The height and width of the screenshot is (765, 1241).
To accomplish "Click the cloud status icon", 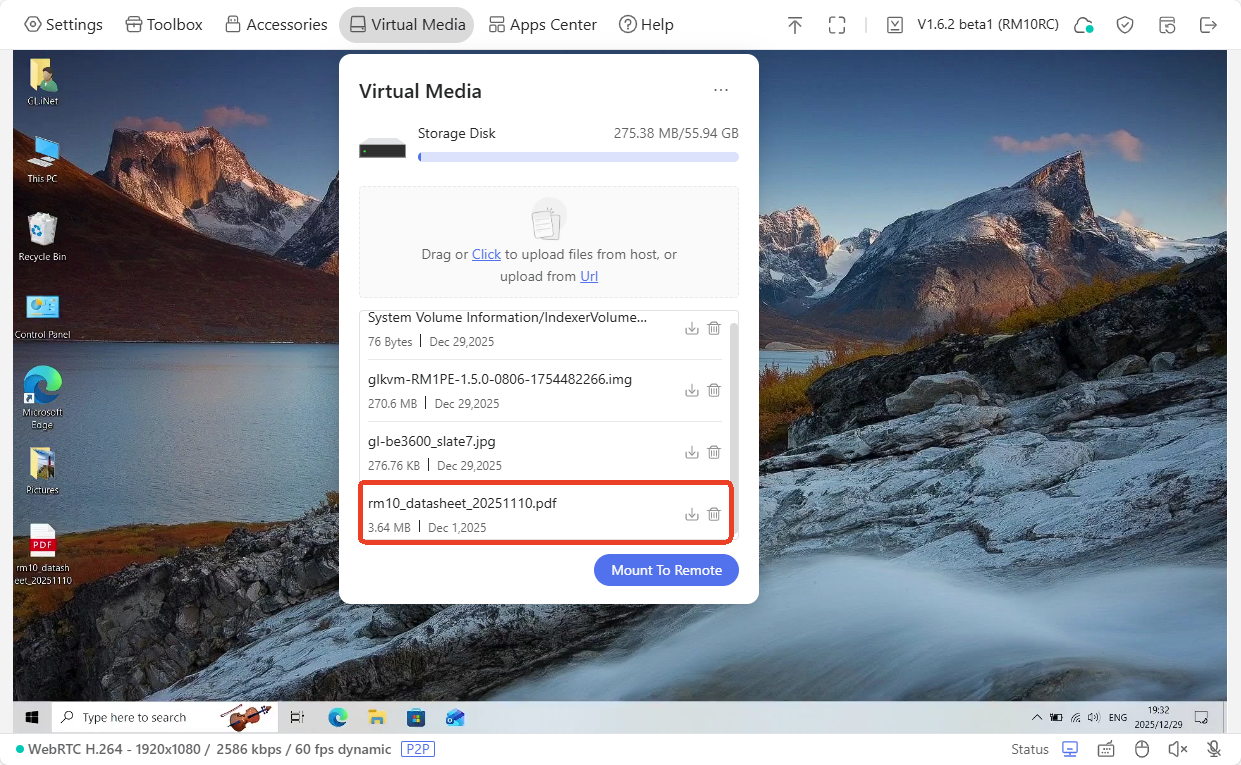I will coord(1083,25).
